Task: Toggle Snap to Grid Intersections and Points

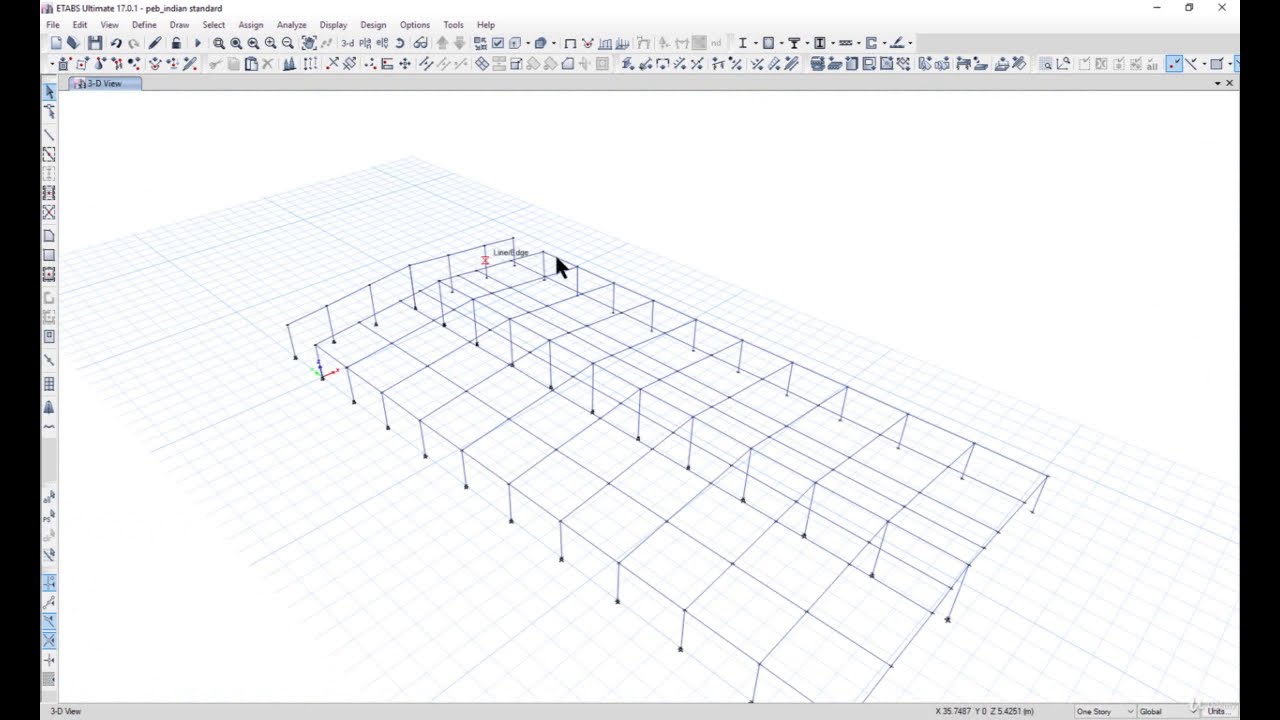Action: pos(49,582)
